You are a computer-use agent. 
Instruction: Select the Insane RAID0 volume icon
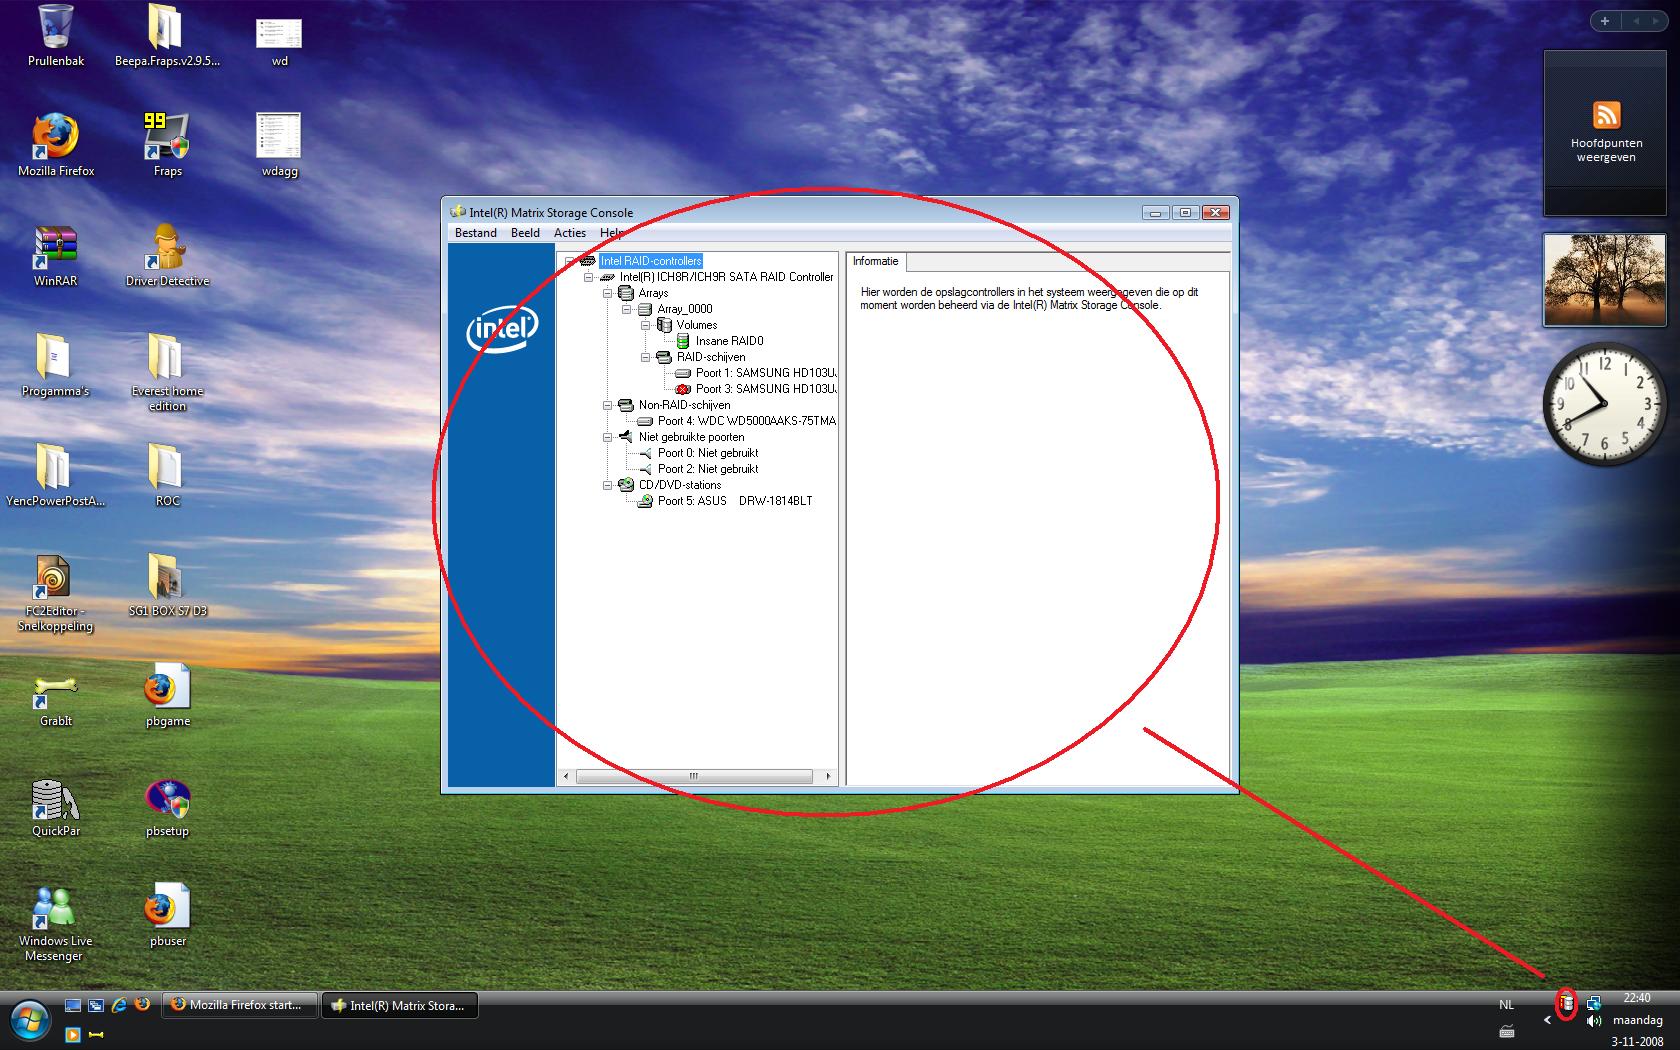pyautogui.click(x=683, y=341)
